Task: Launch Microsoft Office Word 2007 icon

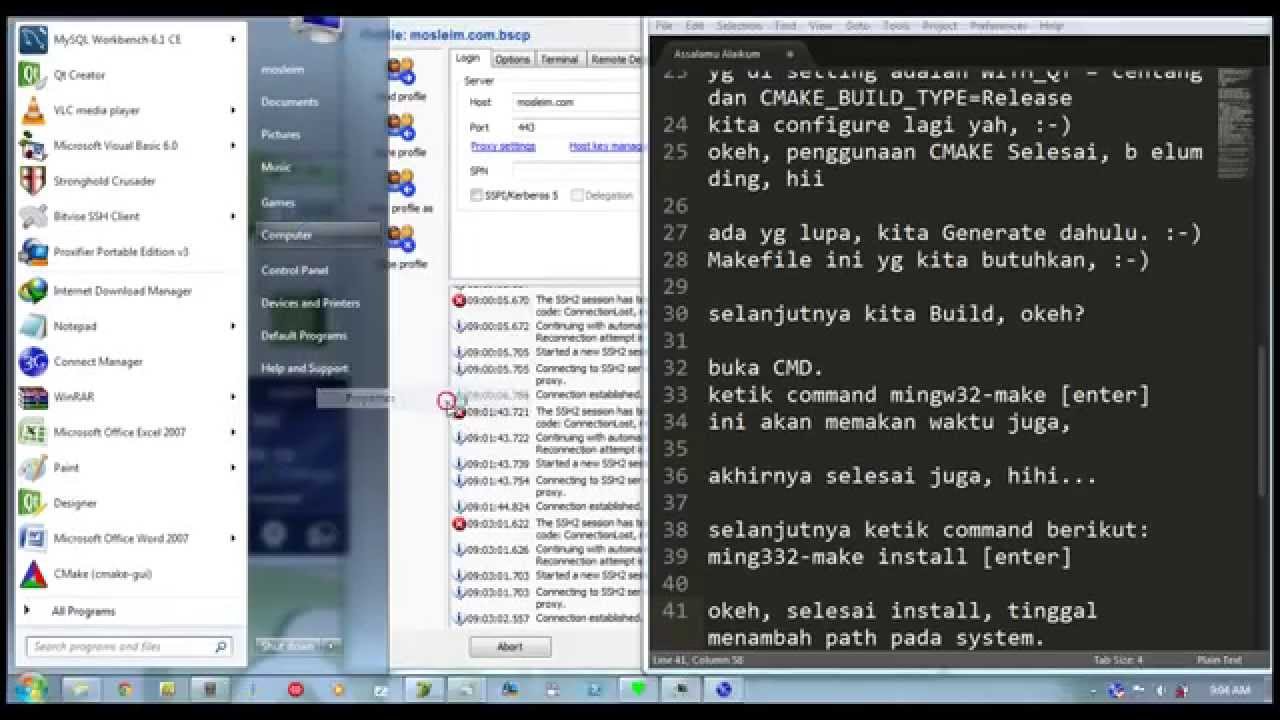Action: pyautogui.click(x=33, y=538)
